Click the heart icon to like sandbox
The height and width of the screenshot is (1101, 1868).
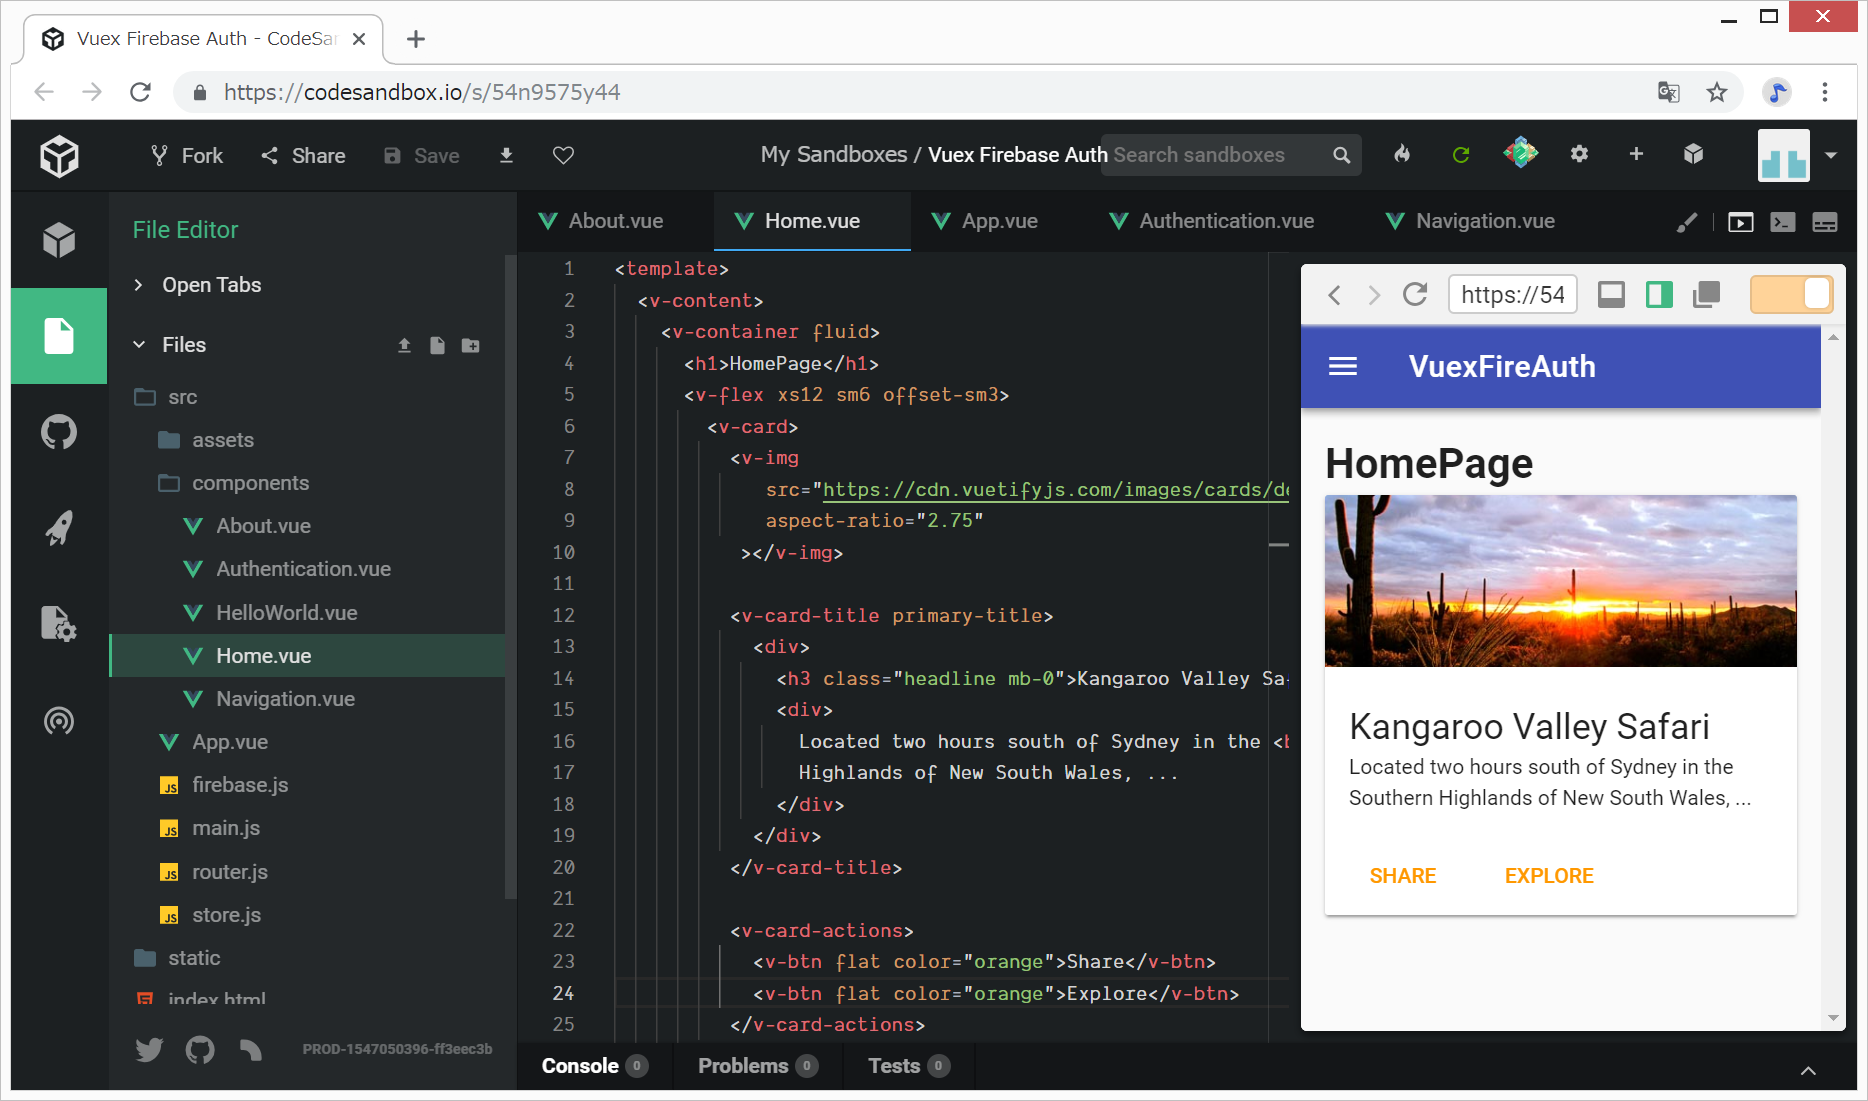point(563,155)
